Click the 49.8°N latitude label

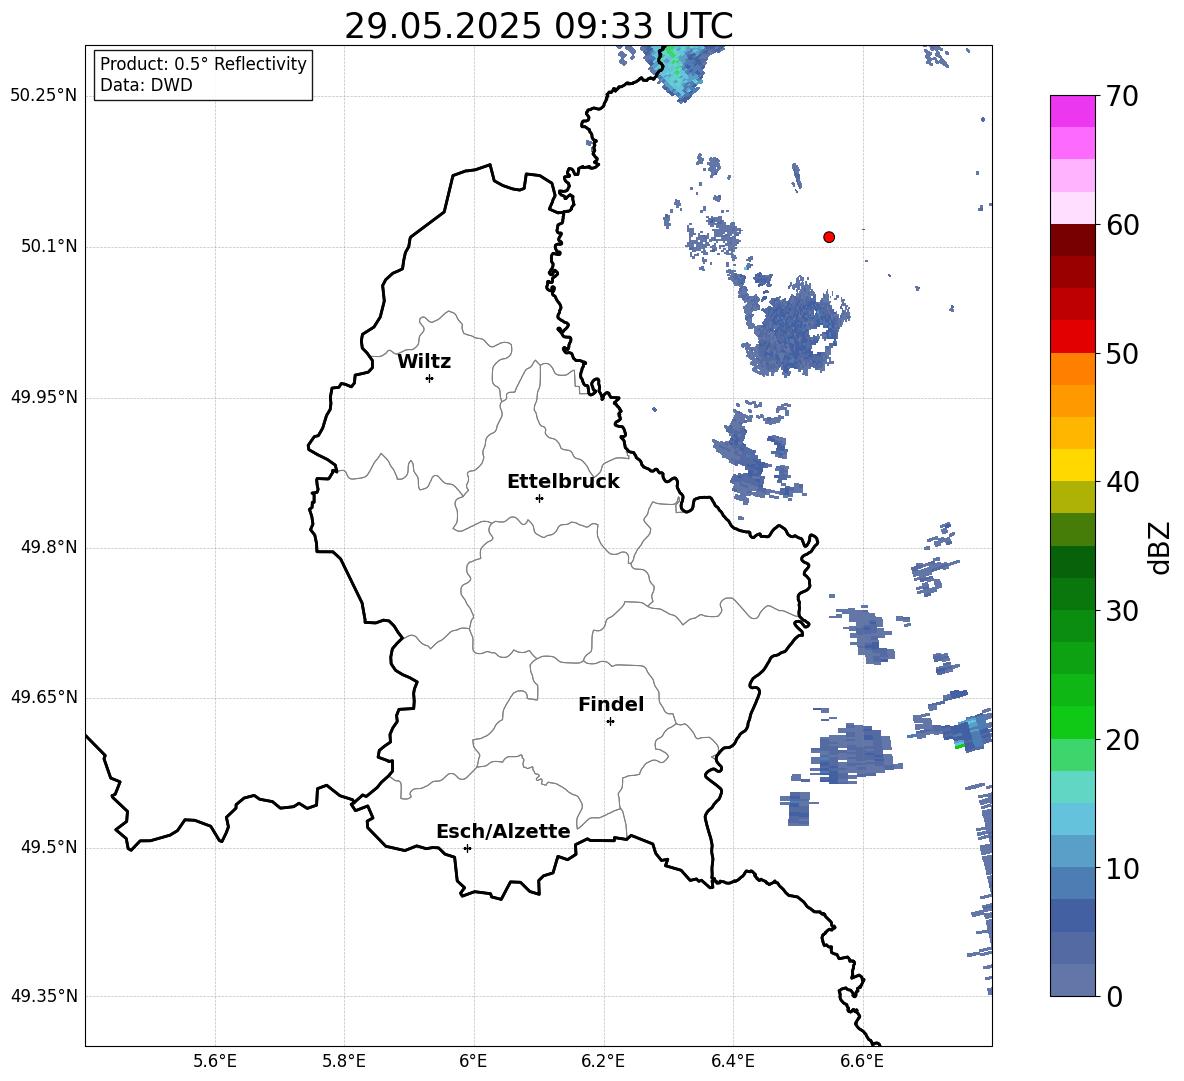(49, 547)
